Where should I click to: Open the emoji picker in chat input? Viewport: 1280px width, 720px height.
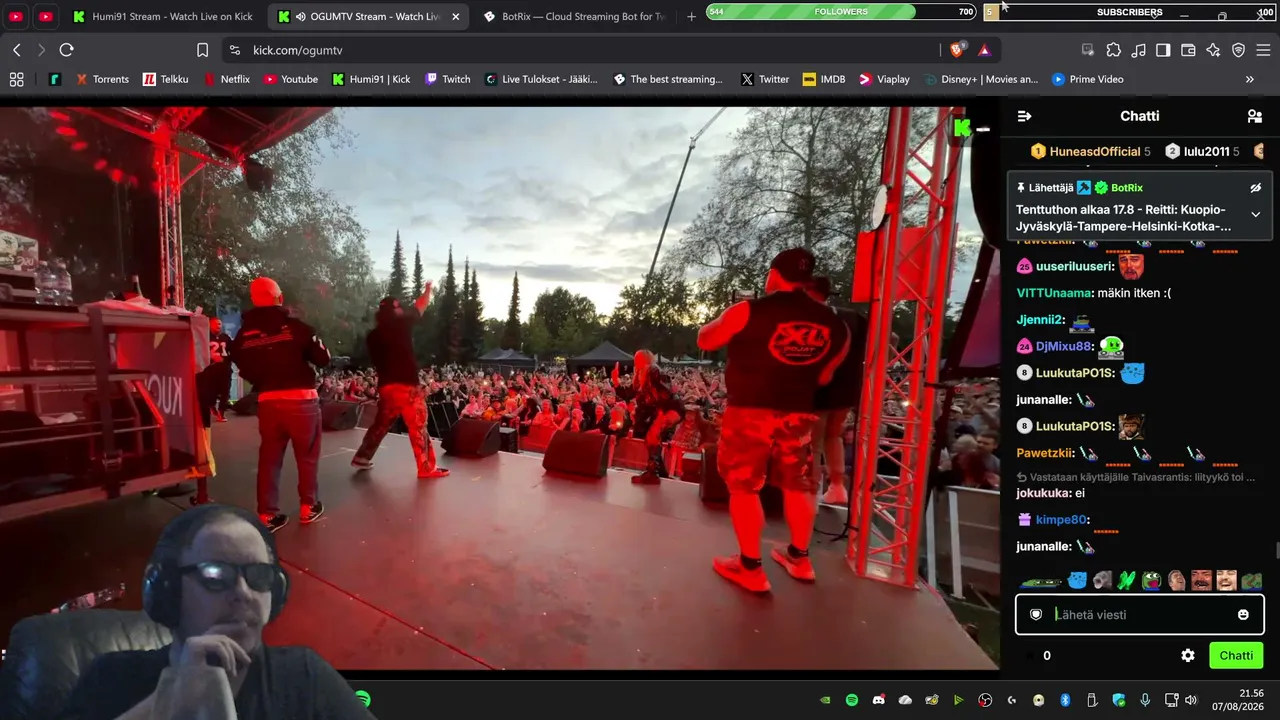point(1243,615)
